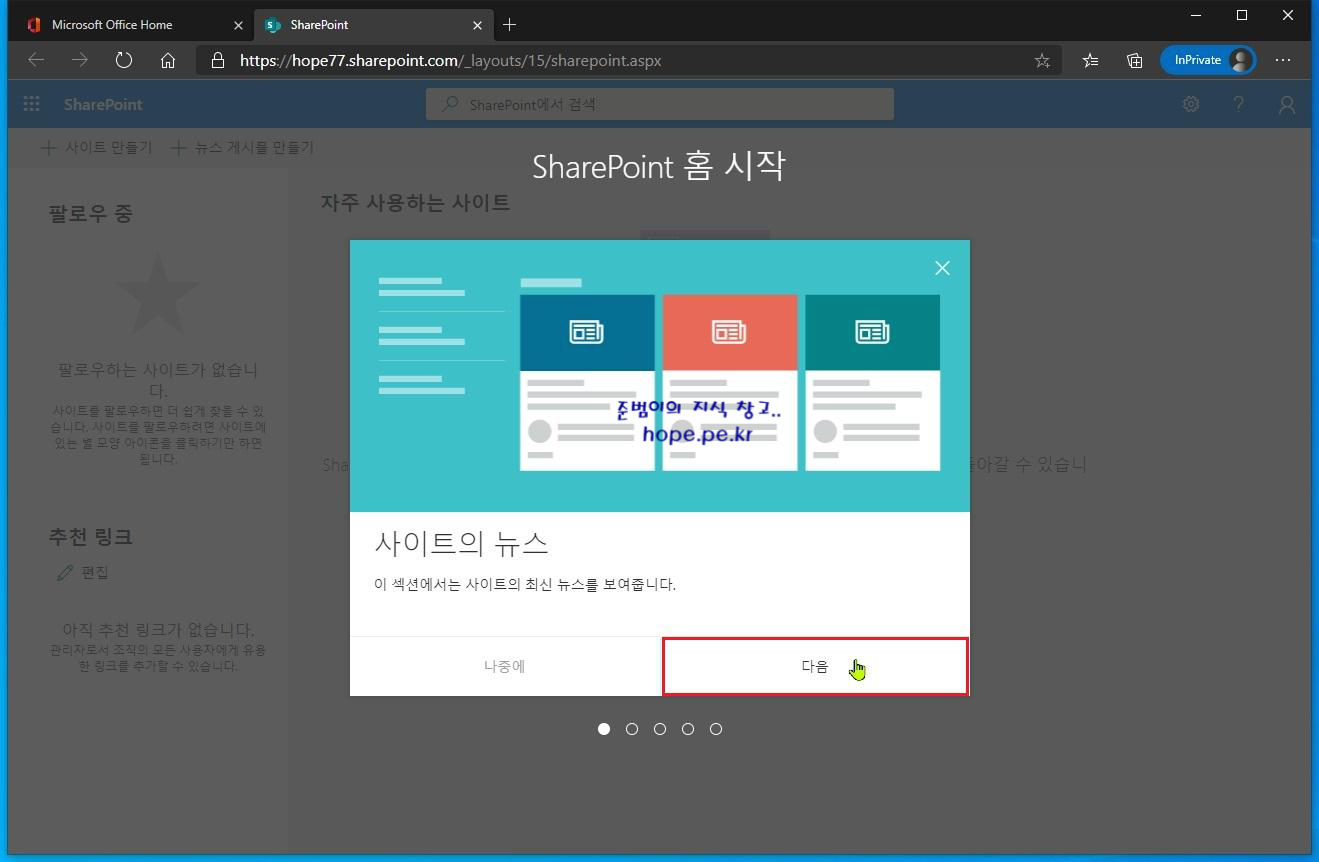Image resolution: width=1319 pixels, height=862 pixels.
Task: Open SharePoint settings gear
Action: pyautogui.click(x=1191, y=104)
